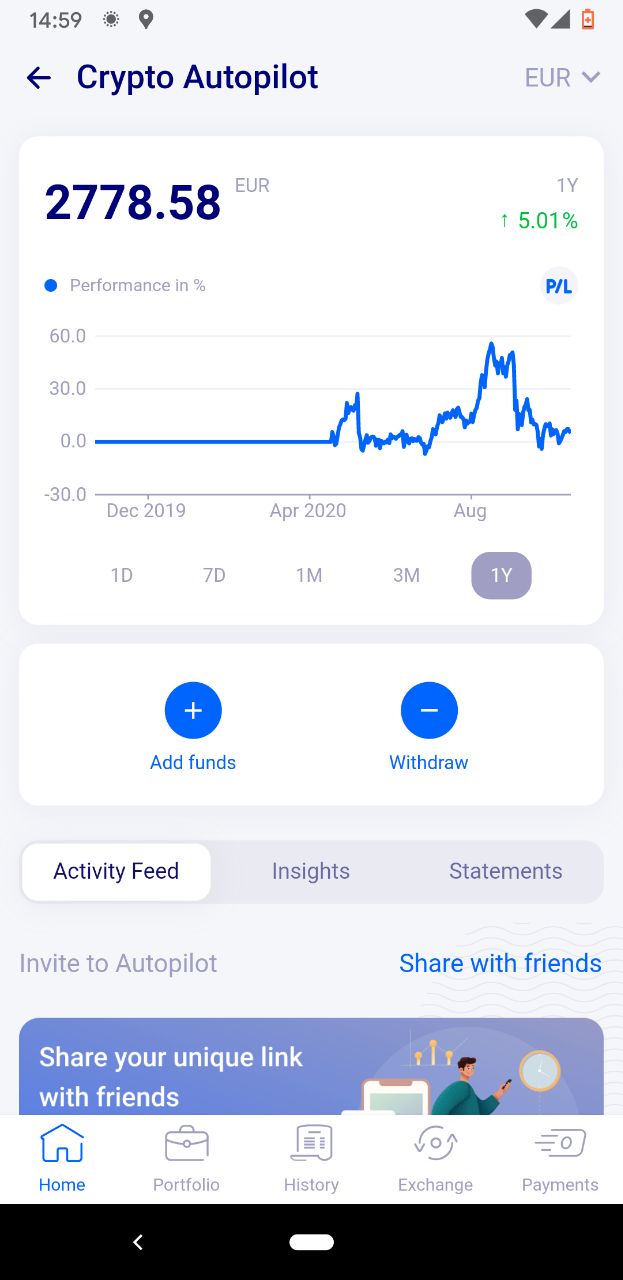Viewport: 623px width, 1280px height.
Task: Open the EUR currency dropdown
Action: [x=562, y=78]
